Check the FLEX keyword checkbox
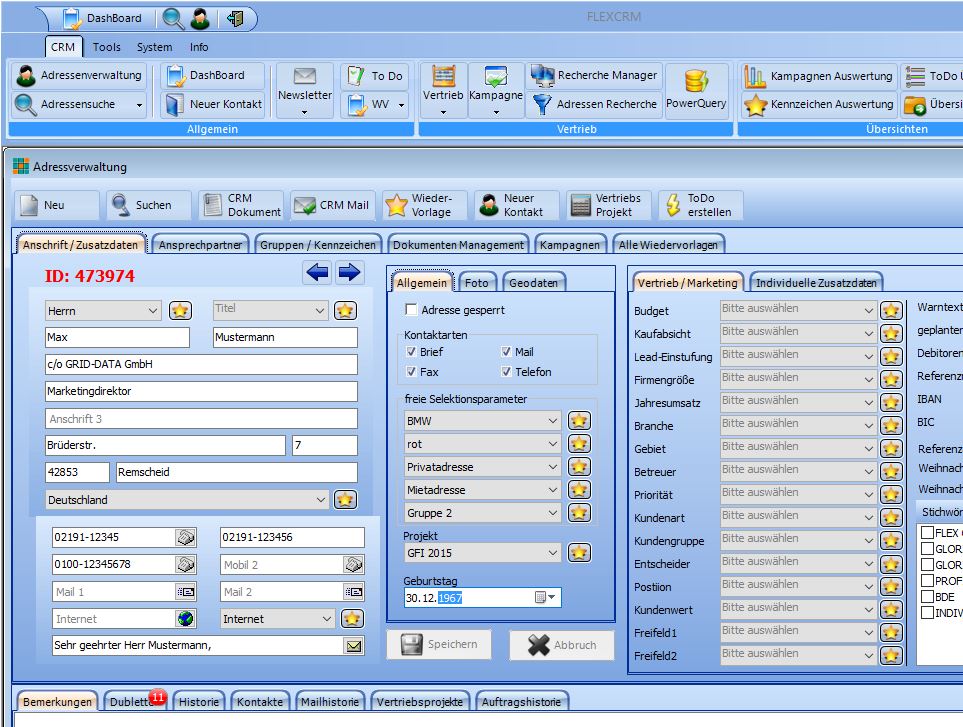The image size is (963, 727). tap(927, 532)
